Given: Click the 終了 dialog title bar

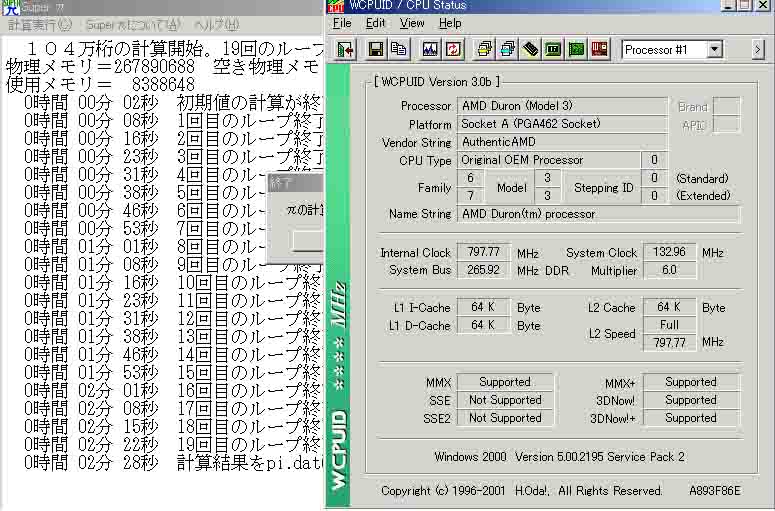Looking at the screenshot, I should [295, 182].
